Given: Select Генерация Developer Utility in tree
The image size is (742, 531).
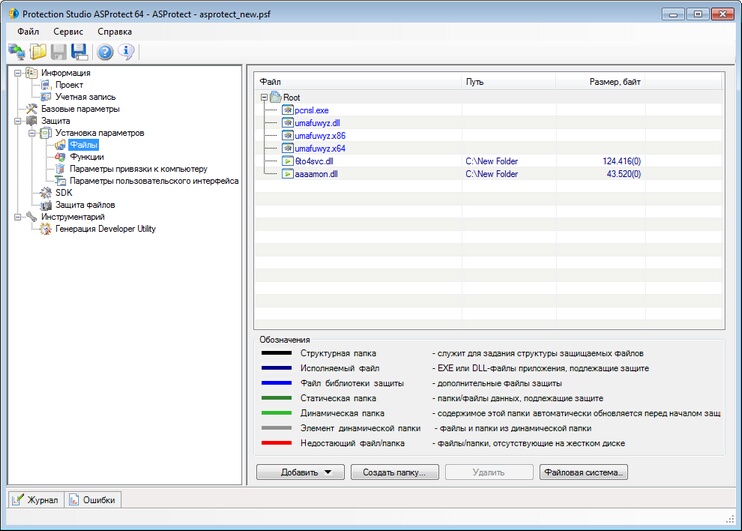Looking at the screenshot, I should tap(106, 229).
